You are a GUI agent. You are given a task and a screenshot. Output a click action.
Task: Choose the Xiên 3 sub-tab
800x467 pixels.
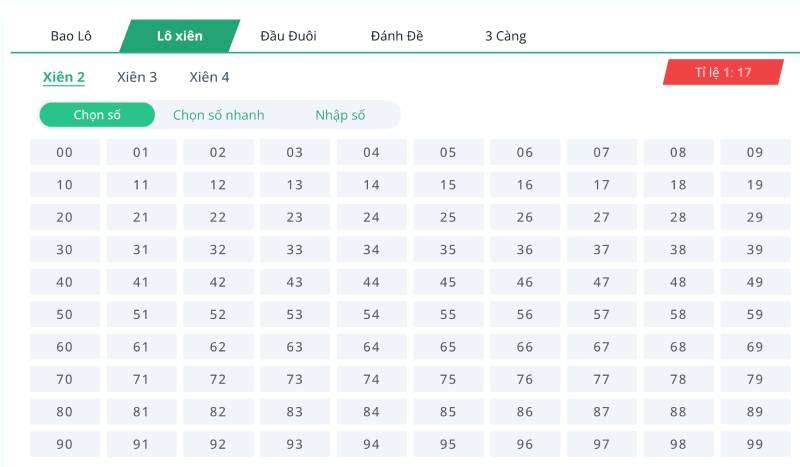pyautogui.click(x=137, y=77)
